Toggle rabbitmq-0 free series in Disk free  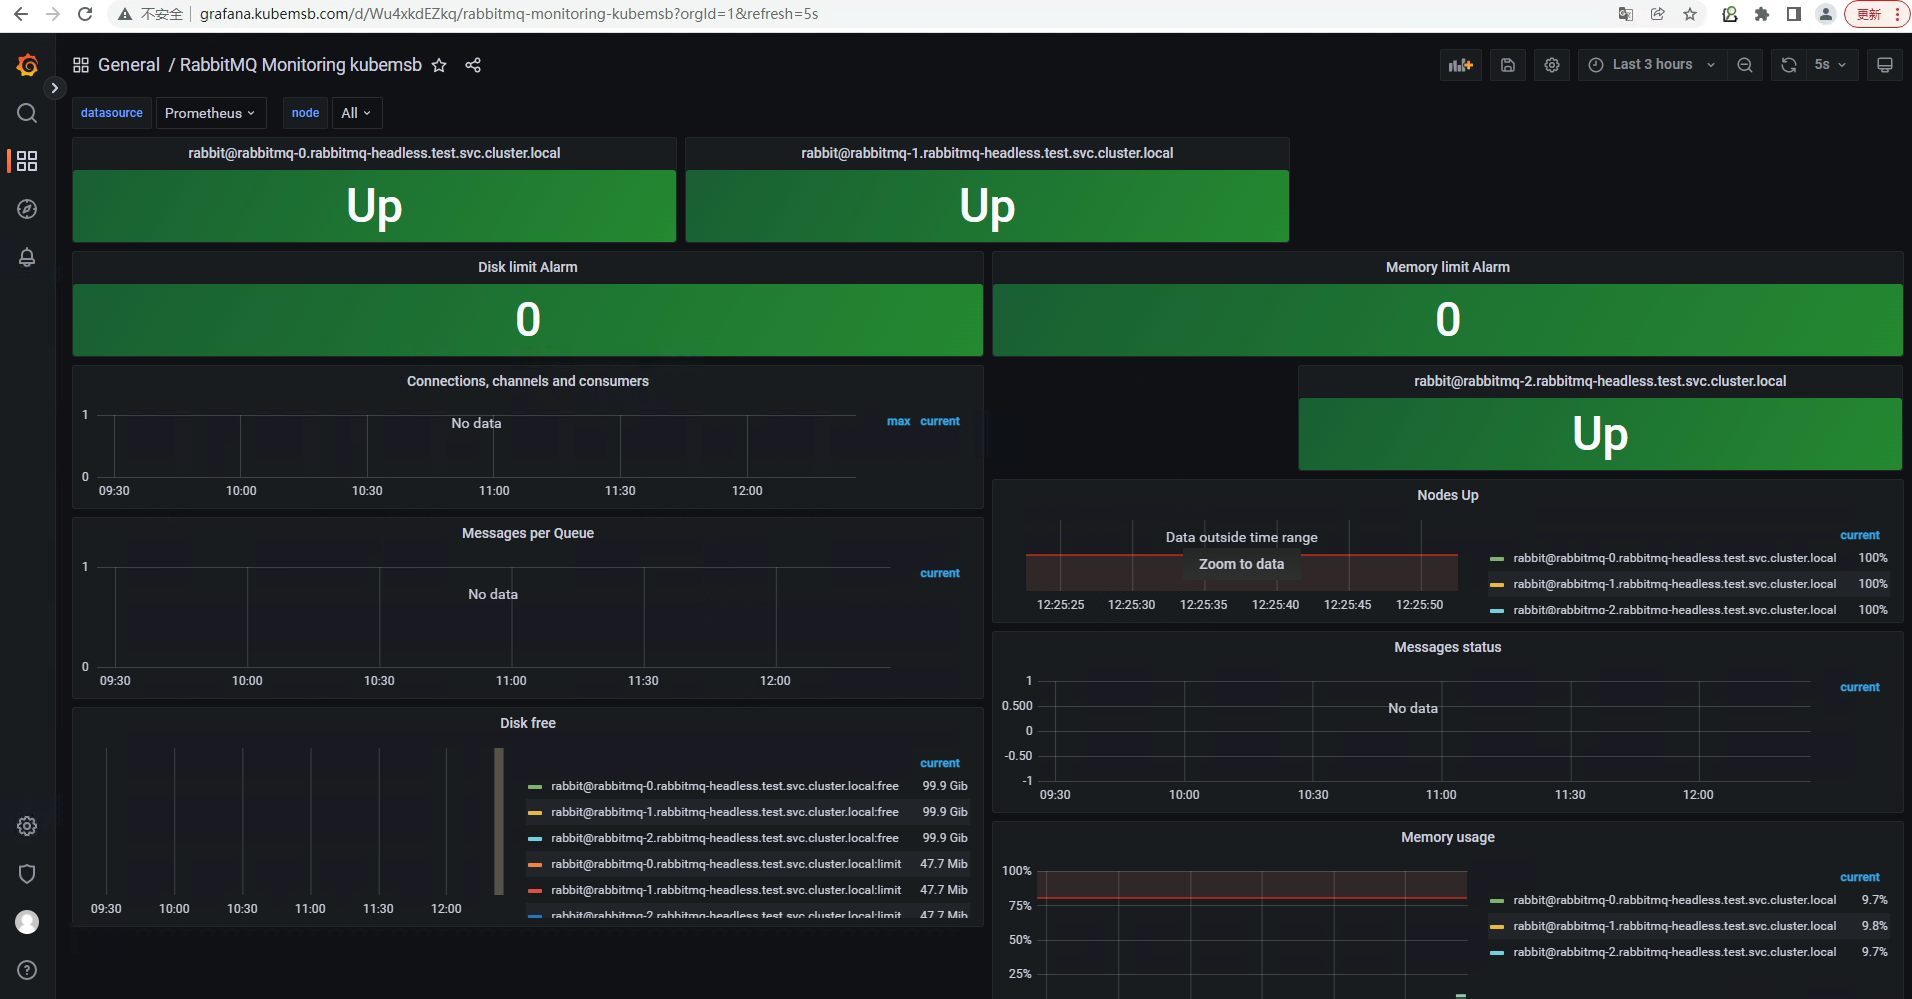click(x=725, y=786)
